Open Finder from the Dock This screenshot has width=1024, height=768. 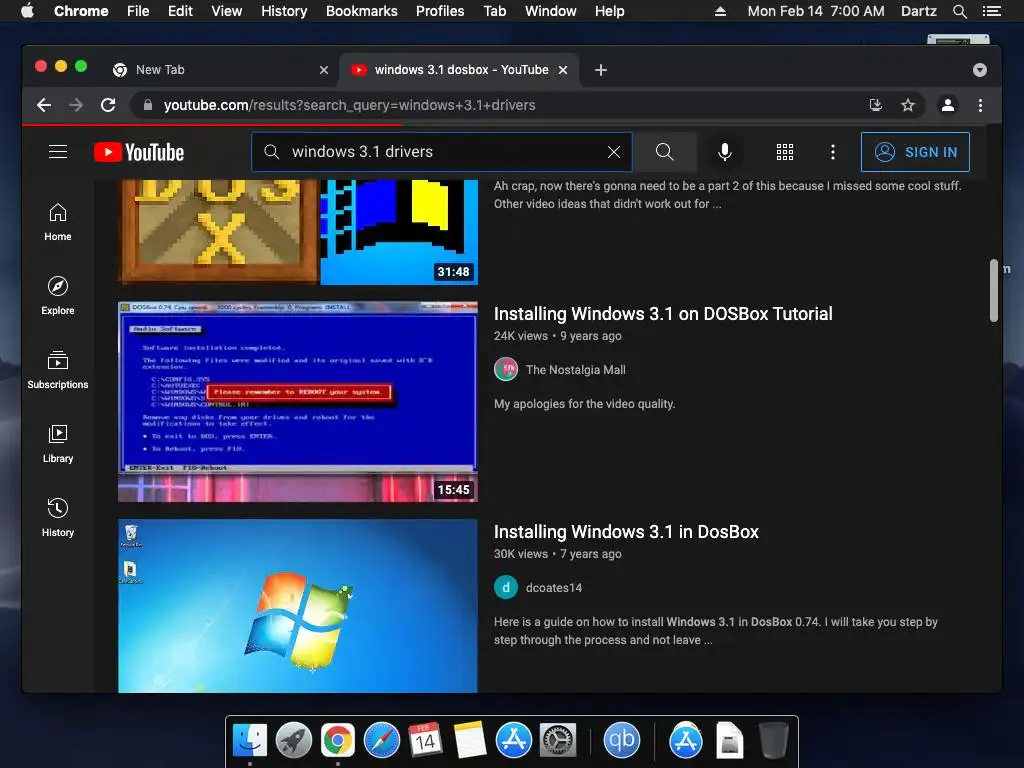tap(250, 740)
